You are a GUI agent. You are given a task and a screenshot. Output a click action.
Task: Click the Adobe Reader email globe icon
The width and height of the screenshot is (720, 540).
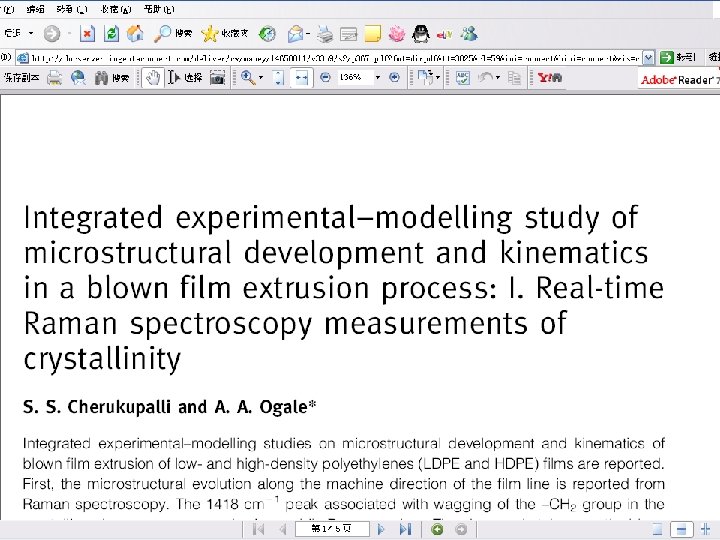click(x=78, y=78)
